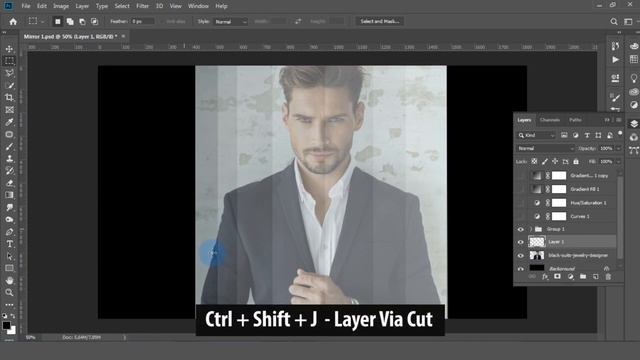Image resolution: width=640 pixels, height=360 pixels.
Task: Open the Kind filter dropdown
Action: tap(536, 135)
